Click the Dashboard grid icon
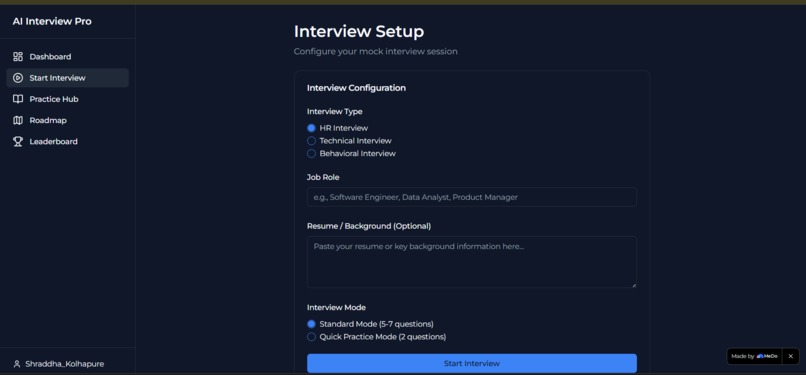This screenshot has height=375, width=806. click(18, 57)
